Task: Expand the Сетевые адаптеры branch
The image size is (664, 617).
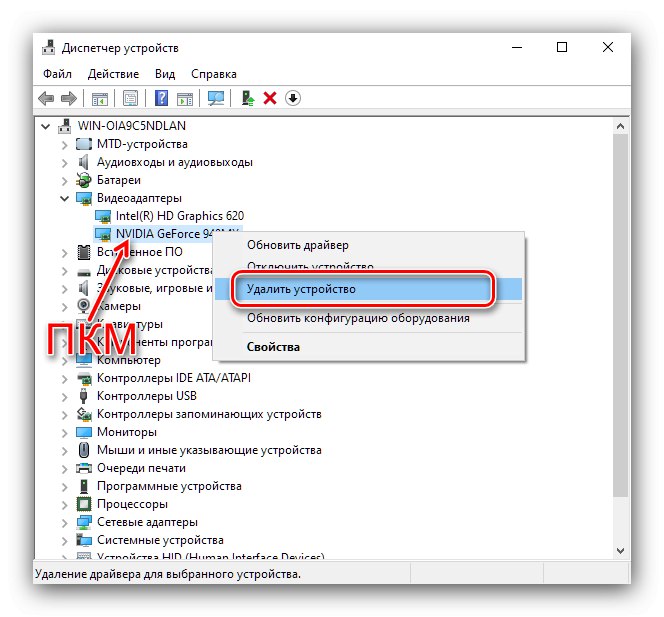Action: pyautogui.click(x=64, y=523)
